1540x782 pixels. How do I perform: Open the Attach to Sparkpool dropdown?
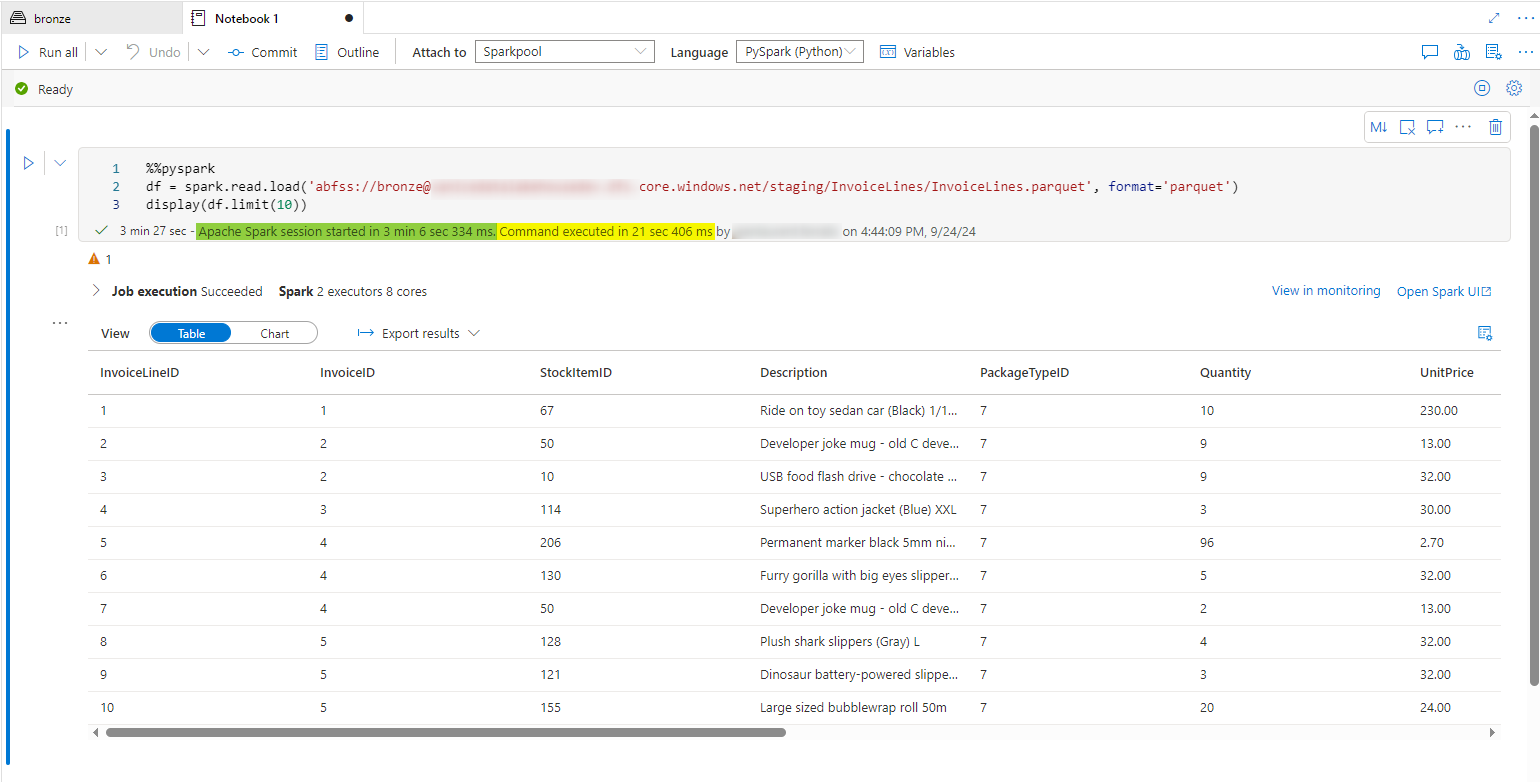565,52
